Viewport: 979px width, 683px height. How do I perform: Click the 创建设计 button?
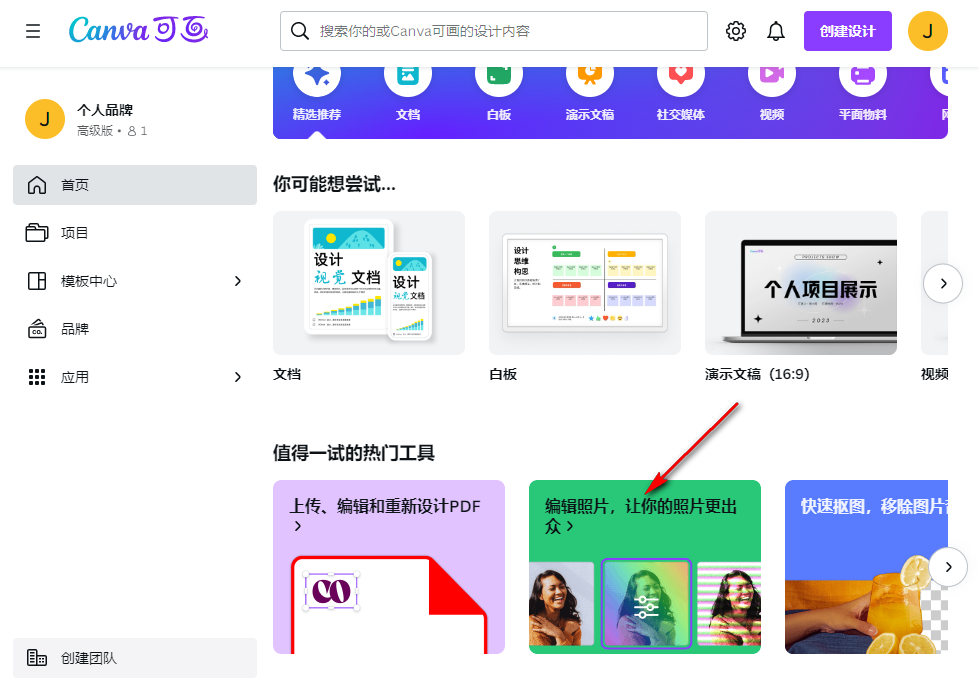[x=847, y=30]
